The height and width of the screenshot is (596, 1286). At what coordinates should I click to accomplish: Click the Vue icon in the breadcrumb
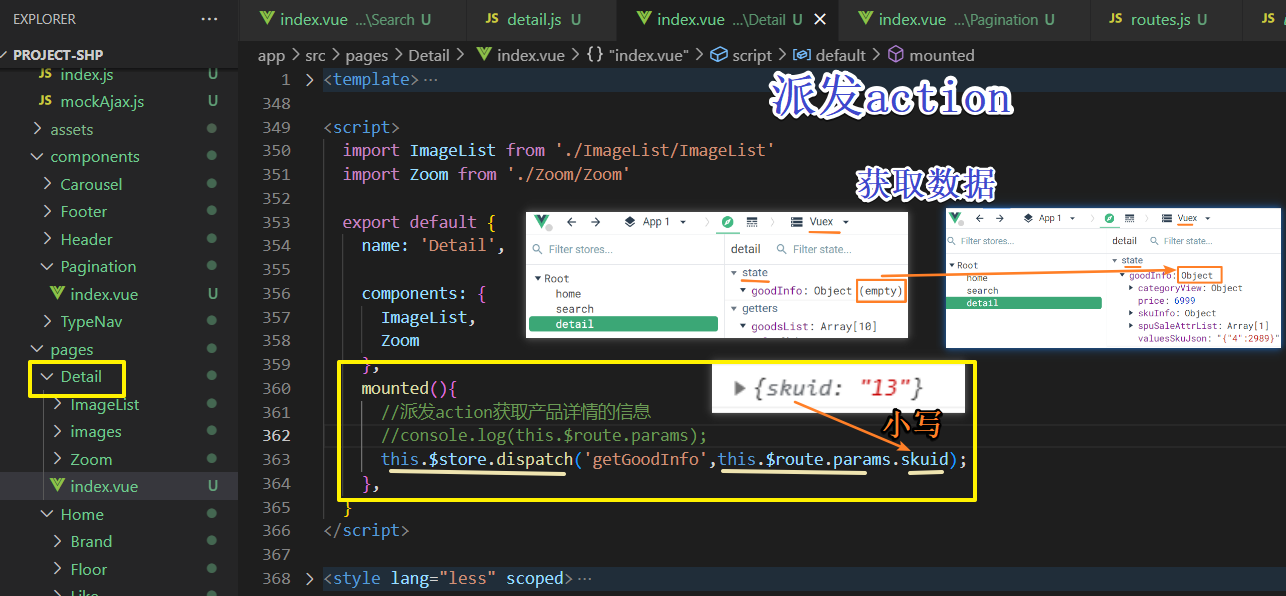coord(484,56)
